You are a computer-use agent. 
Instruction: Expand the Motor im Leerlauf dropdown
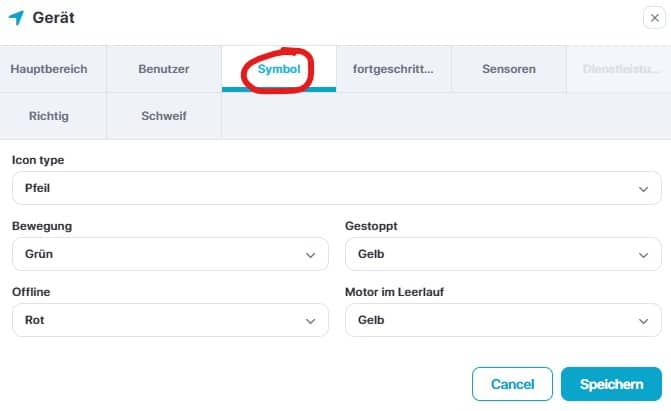click(x=502, y=320)
